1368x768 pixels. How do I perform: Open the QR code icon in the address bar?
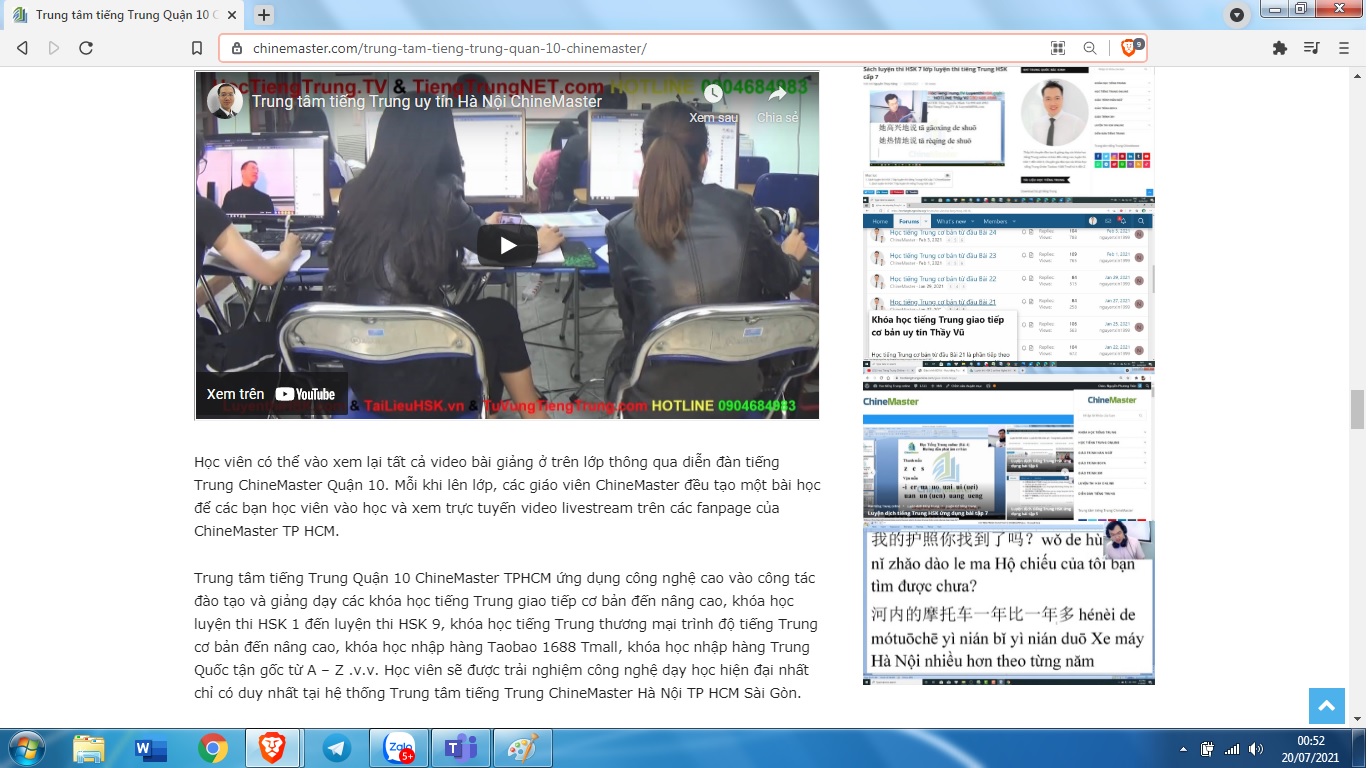[1058, 48]
